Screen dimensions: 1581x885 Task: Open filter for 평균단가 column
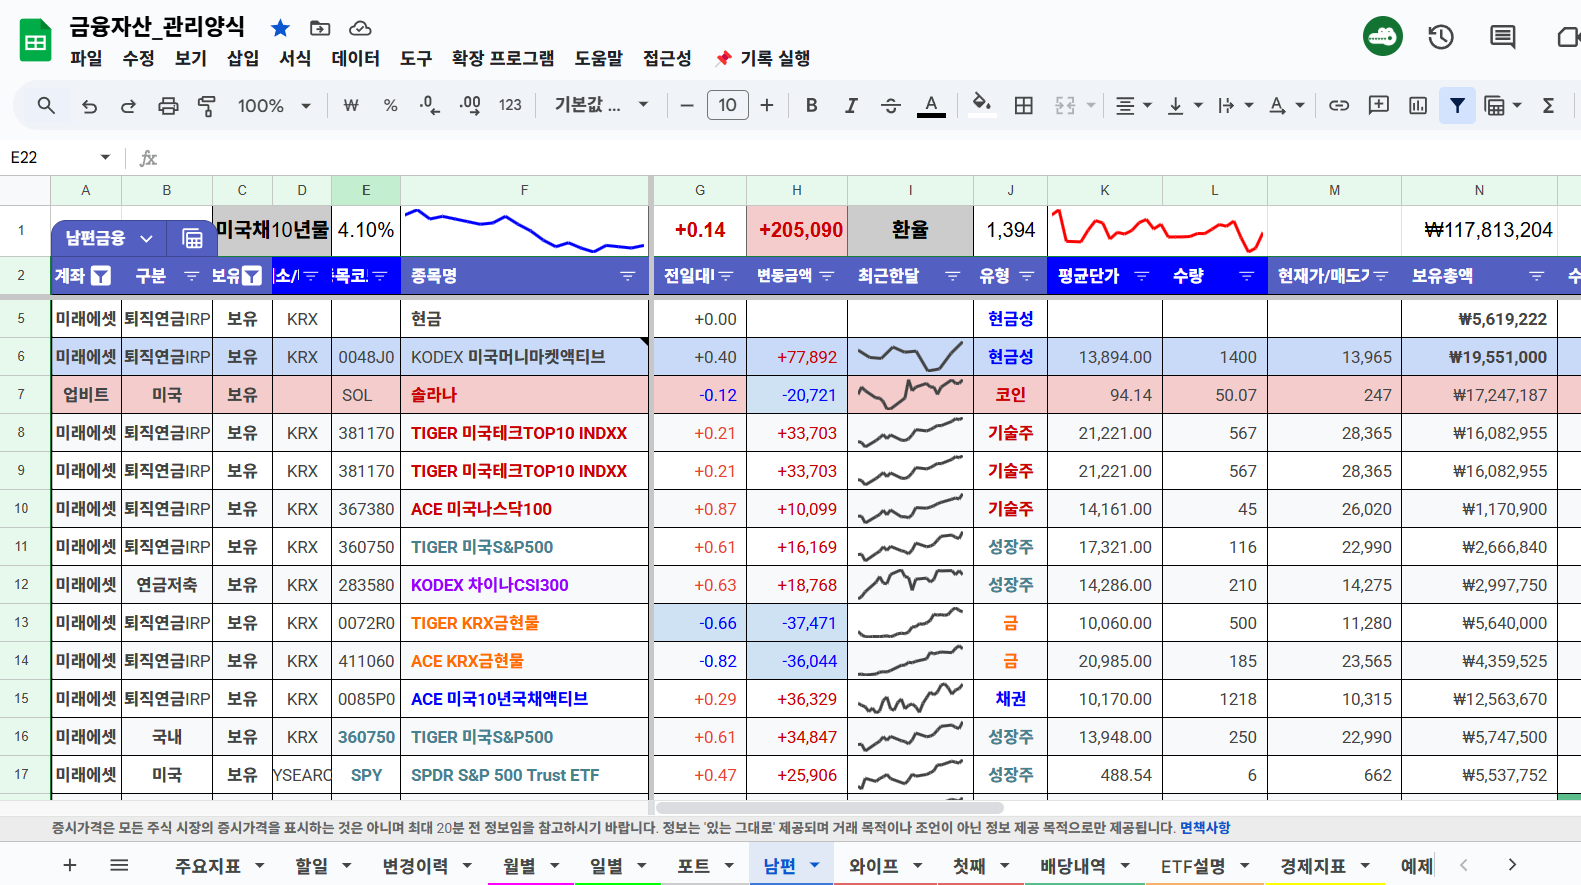click(x=1141, y=276)
